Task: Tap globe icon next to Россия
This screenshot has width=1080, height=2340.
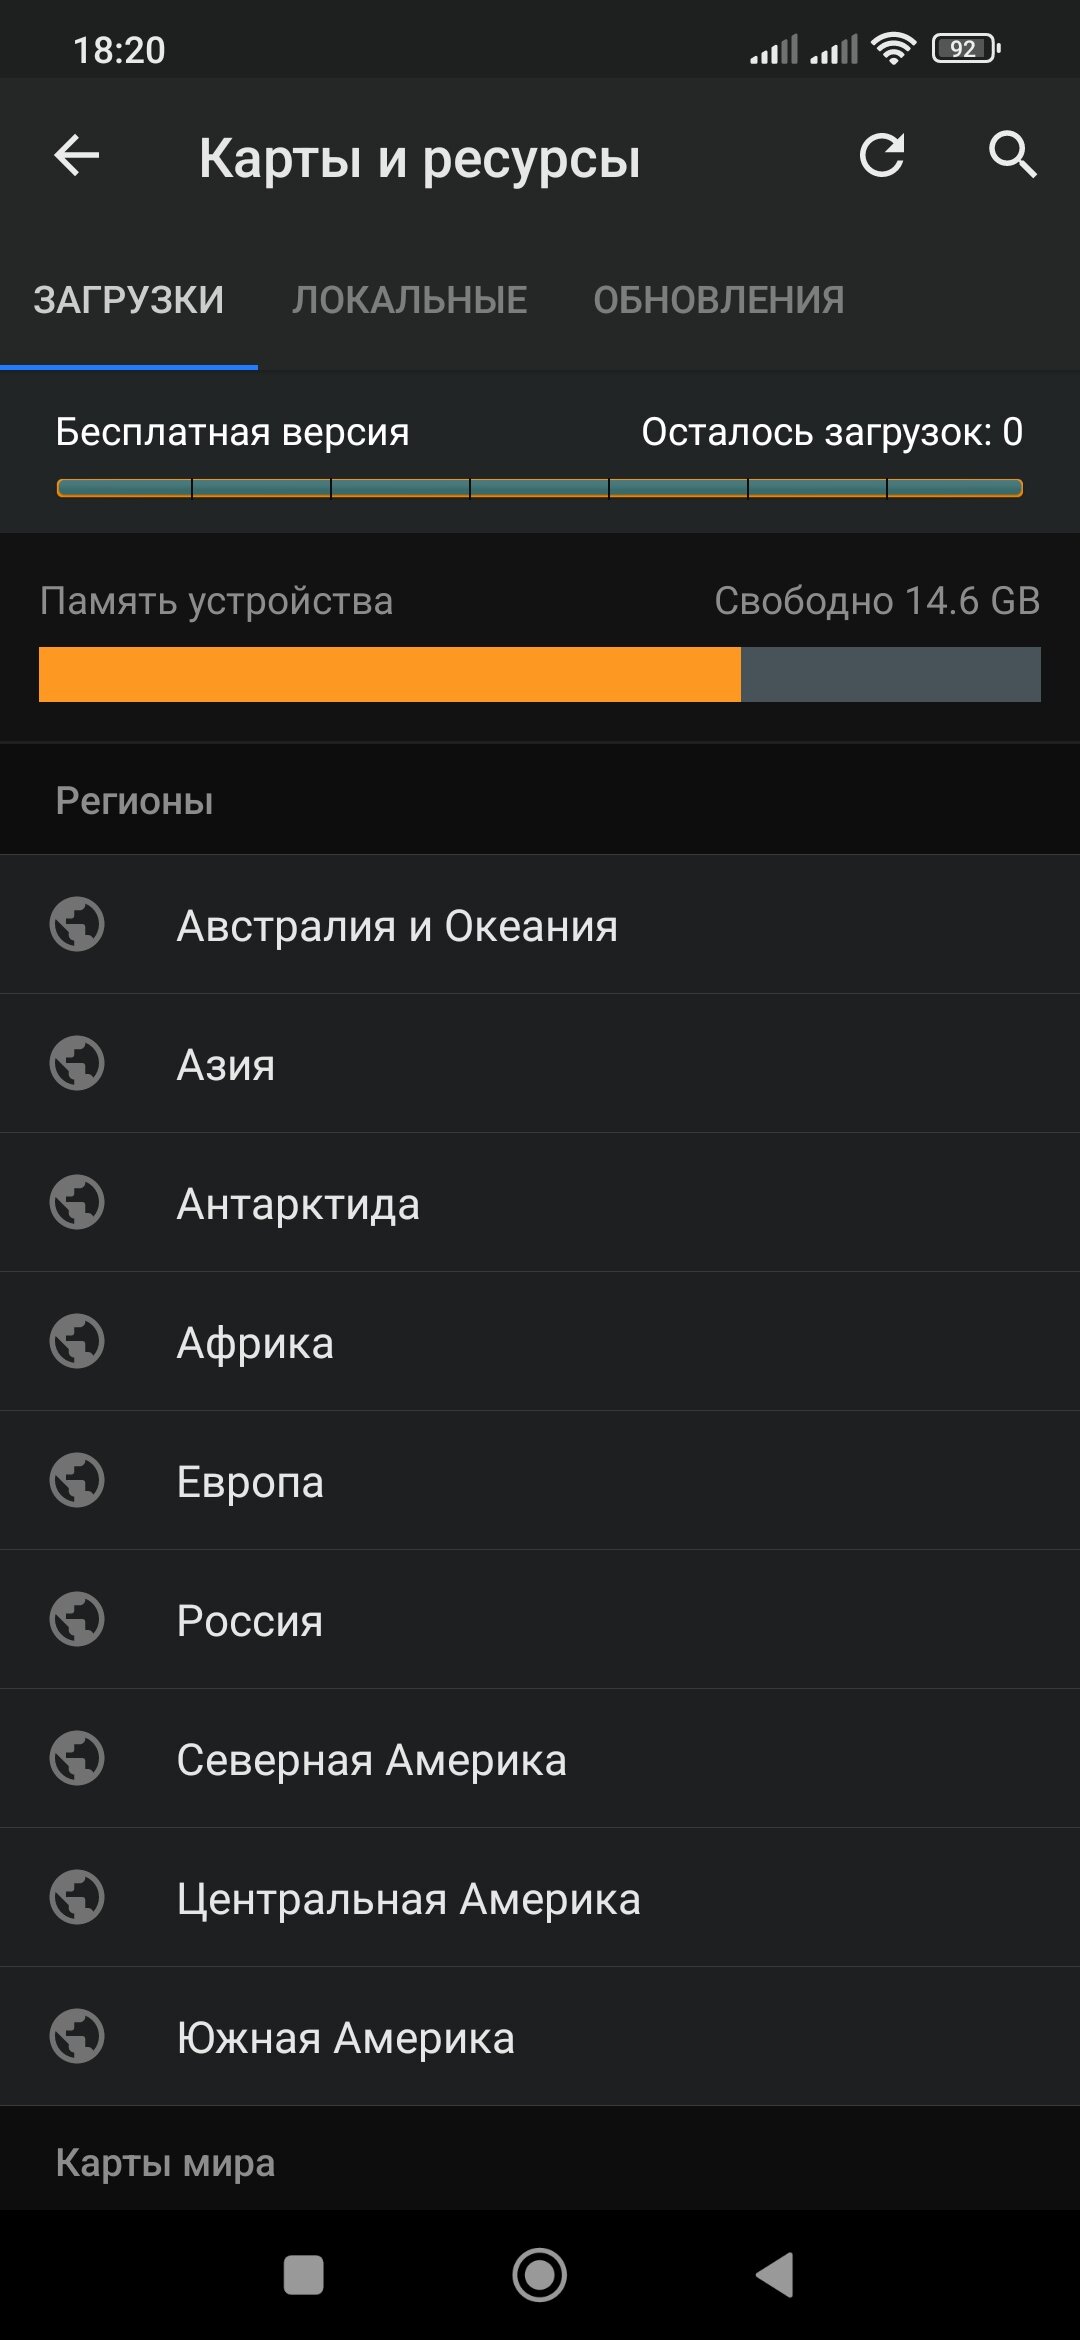Action: pyautogui.click(x=77, y=1619)
